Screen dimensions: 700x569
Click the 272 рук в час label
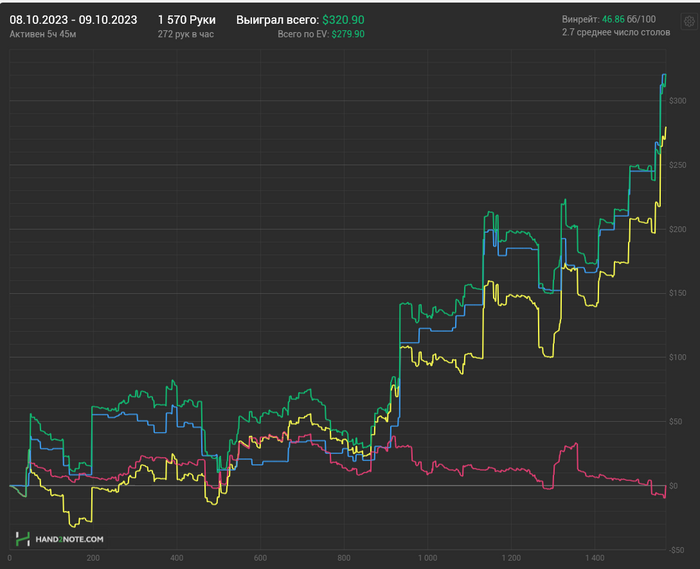click(186, 34)
